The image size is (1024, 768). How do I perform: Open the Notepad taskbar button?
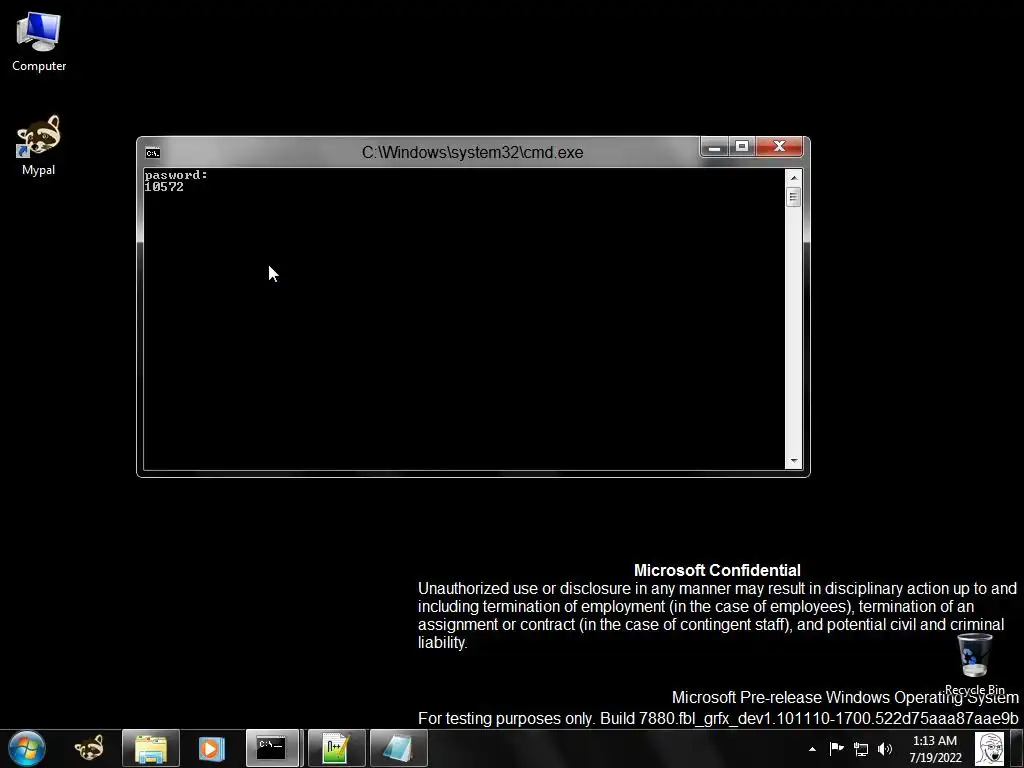tap(398, 748)
